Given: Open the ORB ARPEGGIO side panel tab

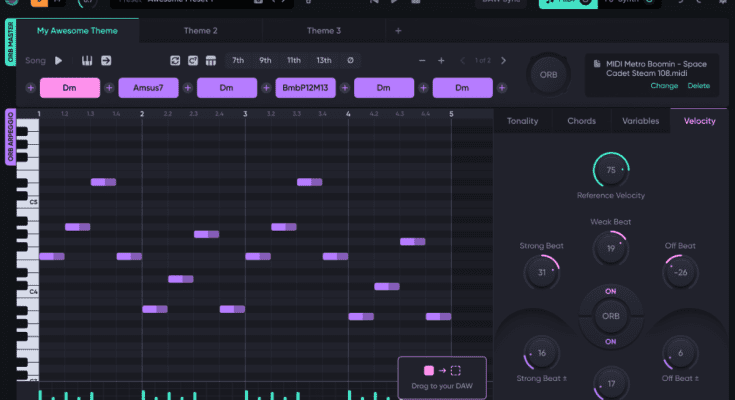Looking at the screenshot, I should click(11, 136).
